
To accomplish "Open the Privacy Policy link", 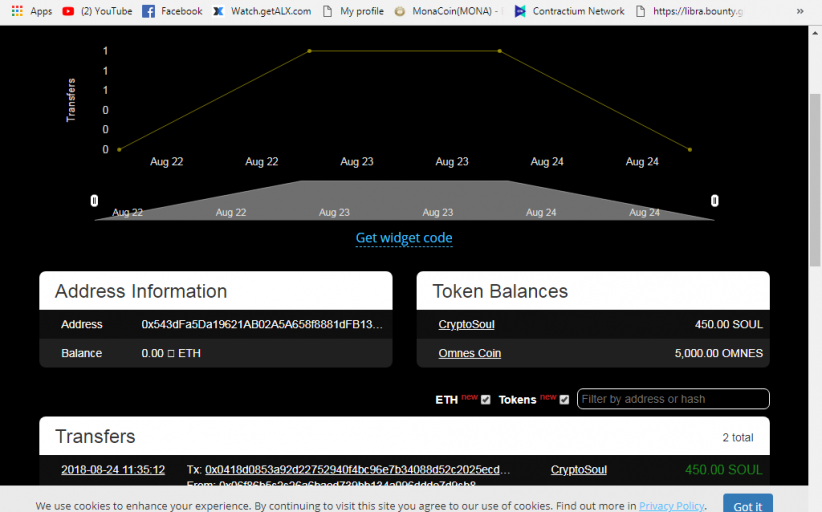I will point(671,506).
